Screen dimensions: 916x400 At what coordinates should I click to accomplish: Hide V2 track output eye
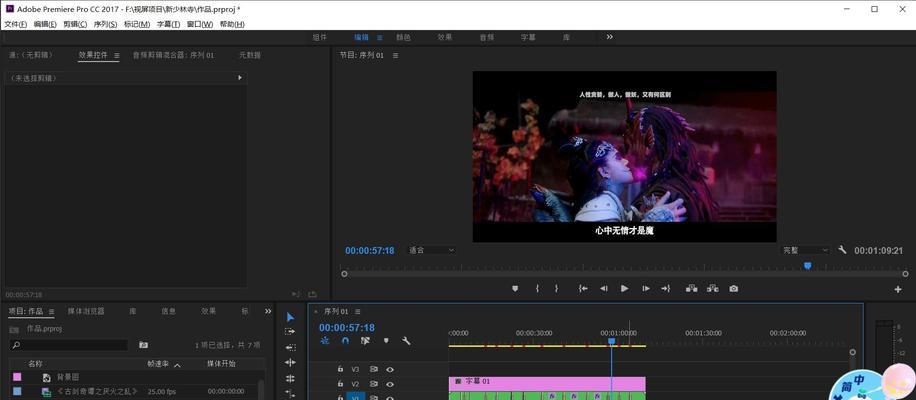(x=390, y=384)
